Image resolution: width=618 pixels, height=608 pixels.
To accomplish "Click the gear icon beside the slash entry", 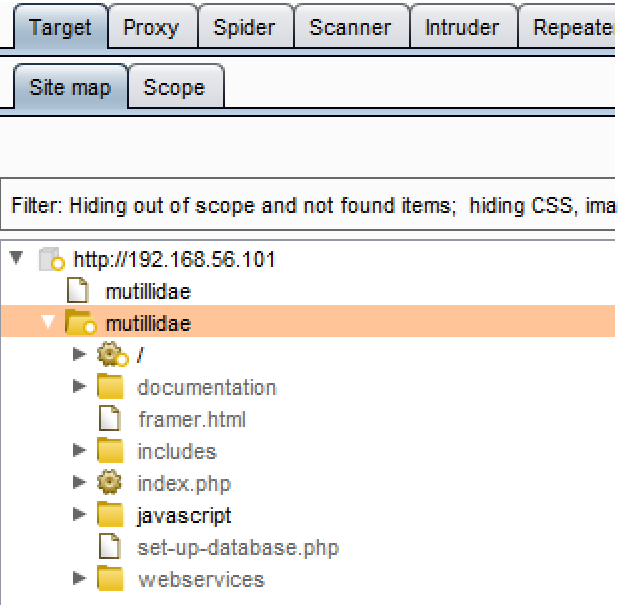I will point(111,356).
